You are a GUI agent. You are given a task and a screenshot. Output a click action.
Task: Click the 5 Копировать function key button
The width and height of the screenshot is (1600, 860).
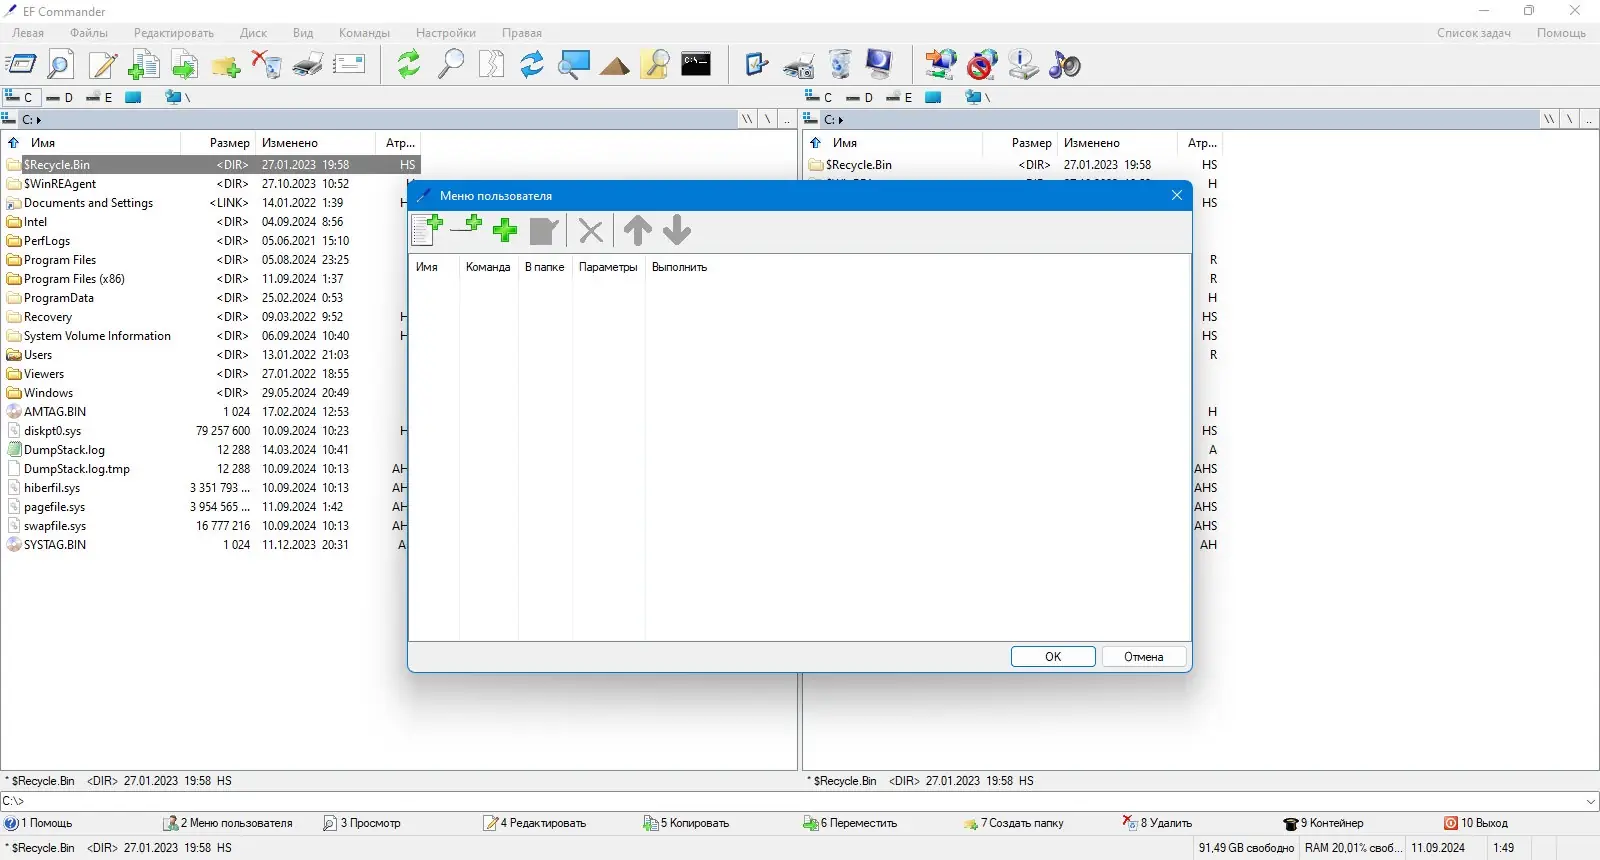(x=686, y=823)
